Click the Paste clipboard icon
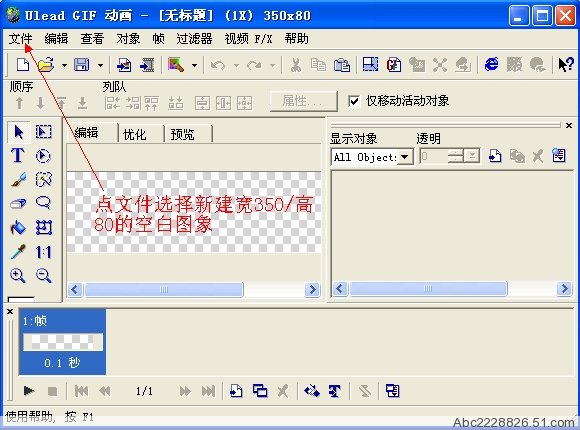The height and width of the screenshot is (430, 580). pos(342,65)
